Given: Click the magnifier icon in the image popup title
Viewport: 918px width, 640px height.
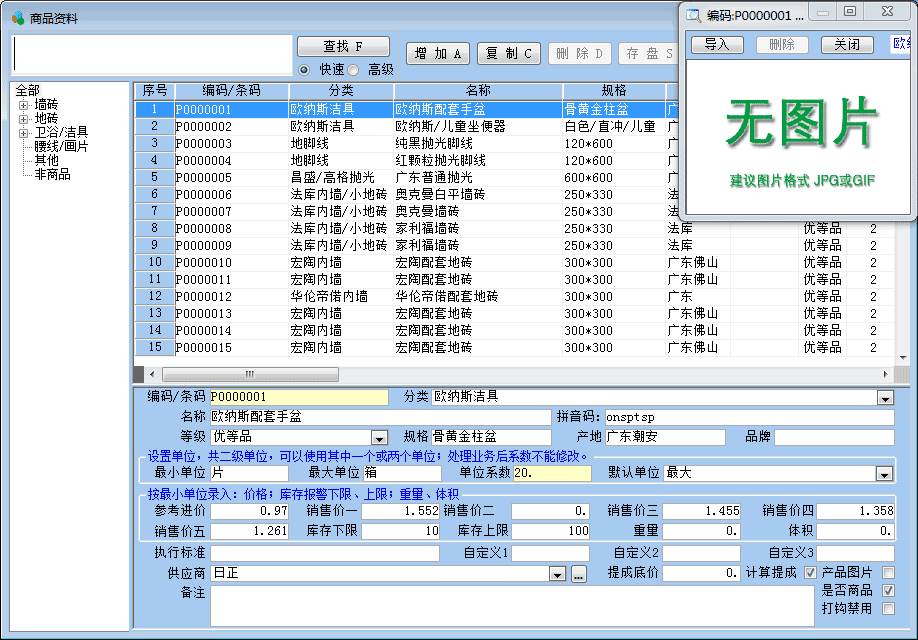Looking at the screenshot, I should [694, 15].
